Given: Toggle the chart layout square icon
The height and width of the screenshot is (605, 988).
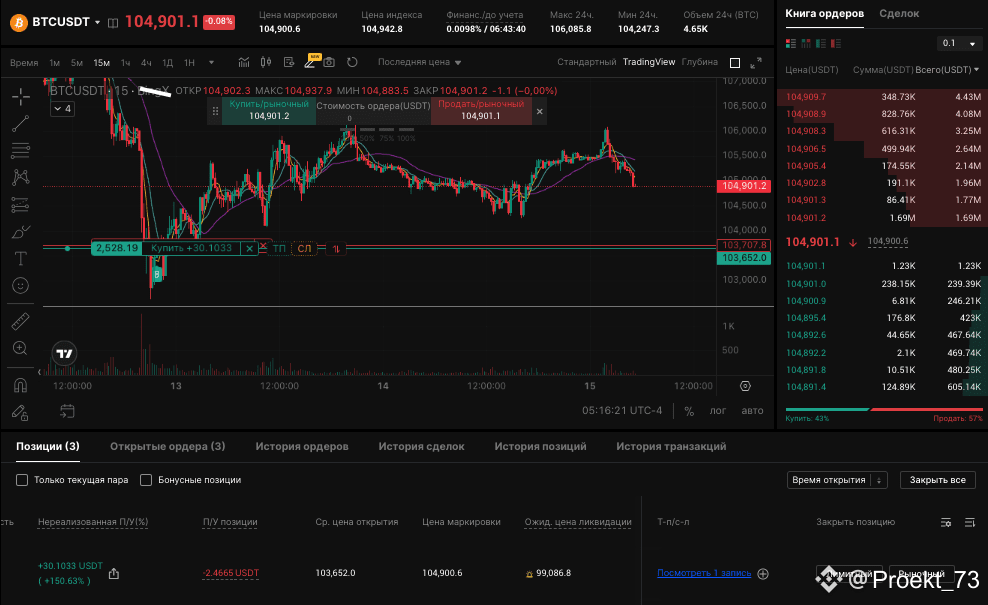Looking at the screenshot, I should 735,62.
